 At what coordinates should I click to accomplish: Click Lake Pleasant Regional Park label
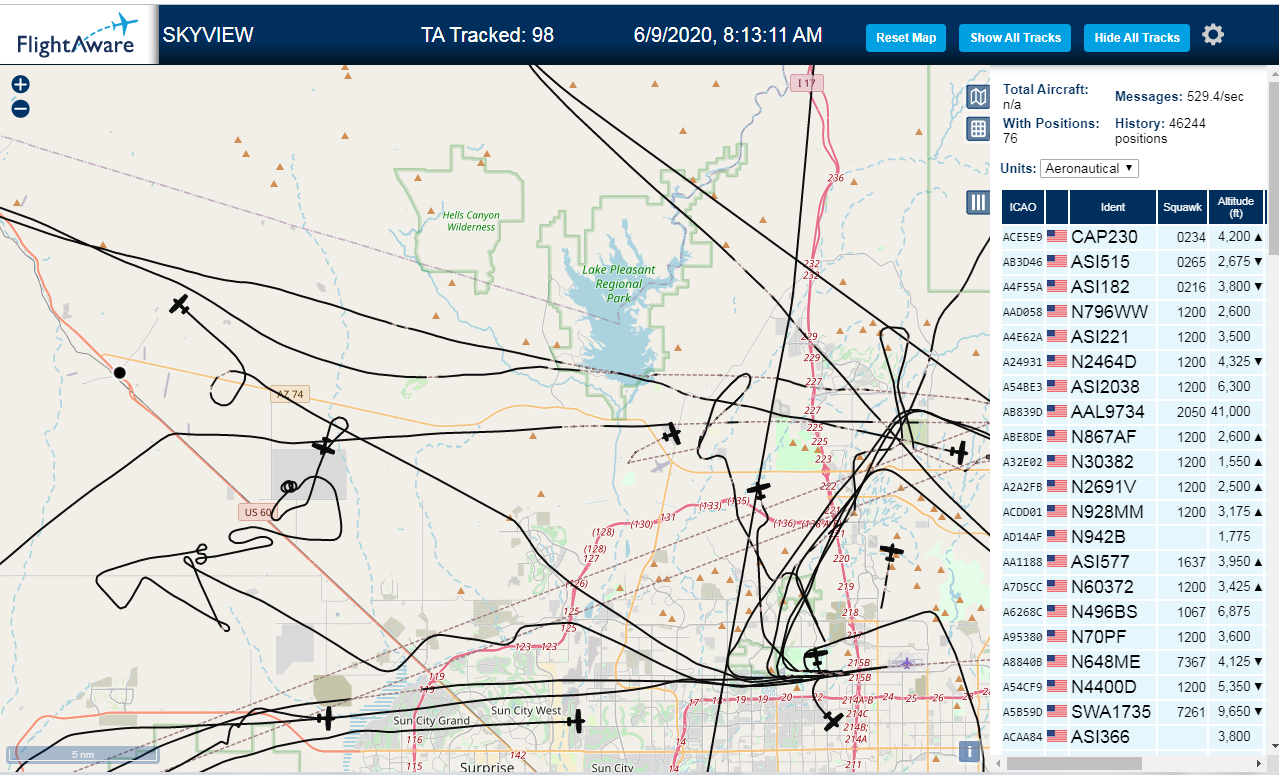tap(619, 284)
